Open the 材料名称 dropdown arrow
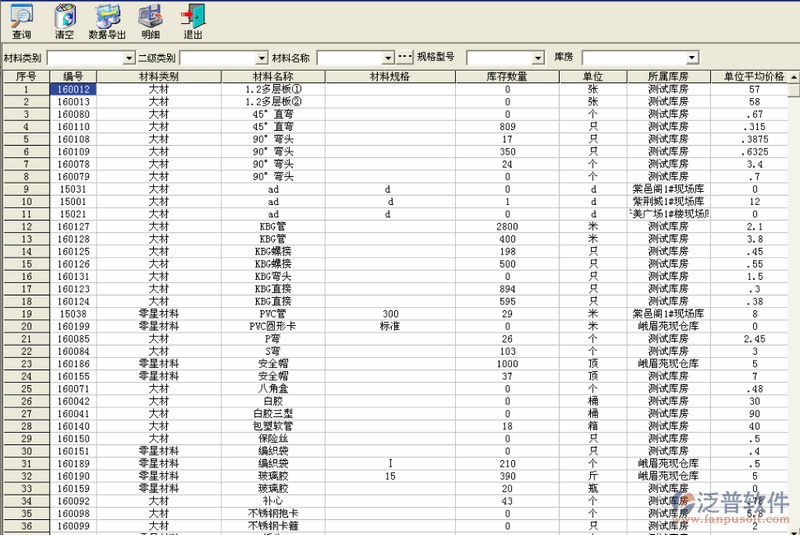 pos(388,58)
